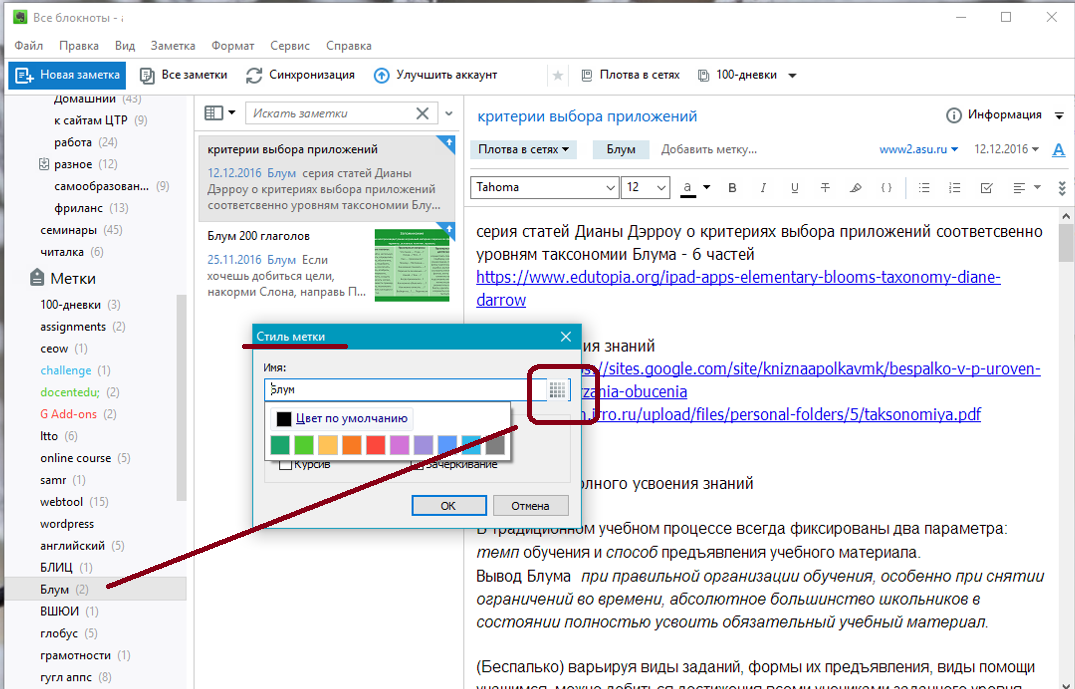This screenshot has height=689, width=1075.
Task: Select the webtool tag in the sidebar
Action: tap(62, 502)
